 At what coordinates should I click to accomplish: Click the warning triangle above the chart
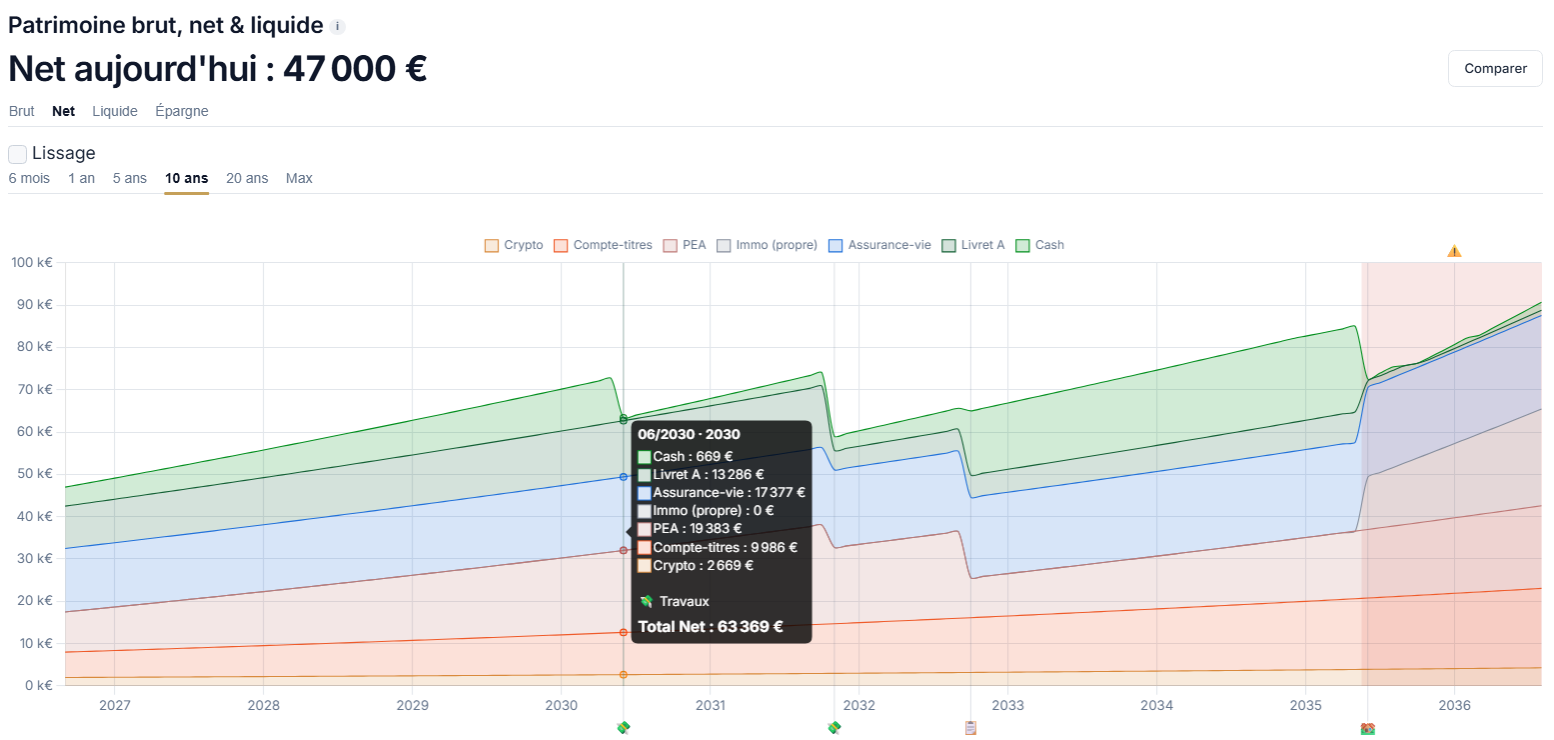1454,250
